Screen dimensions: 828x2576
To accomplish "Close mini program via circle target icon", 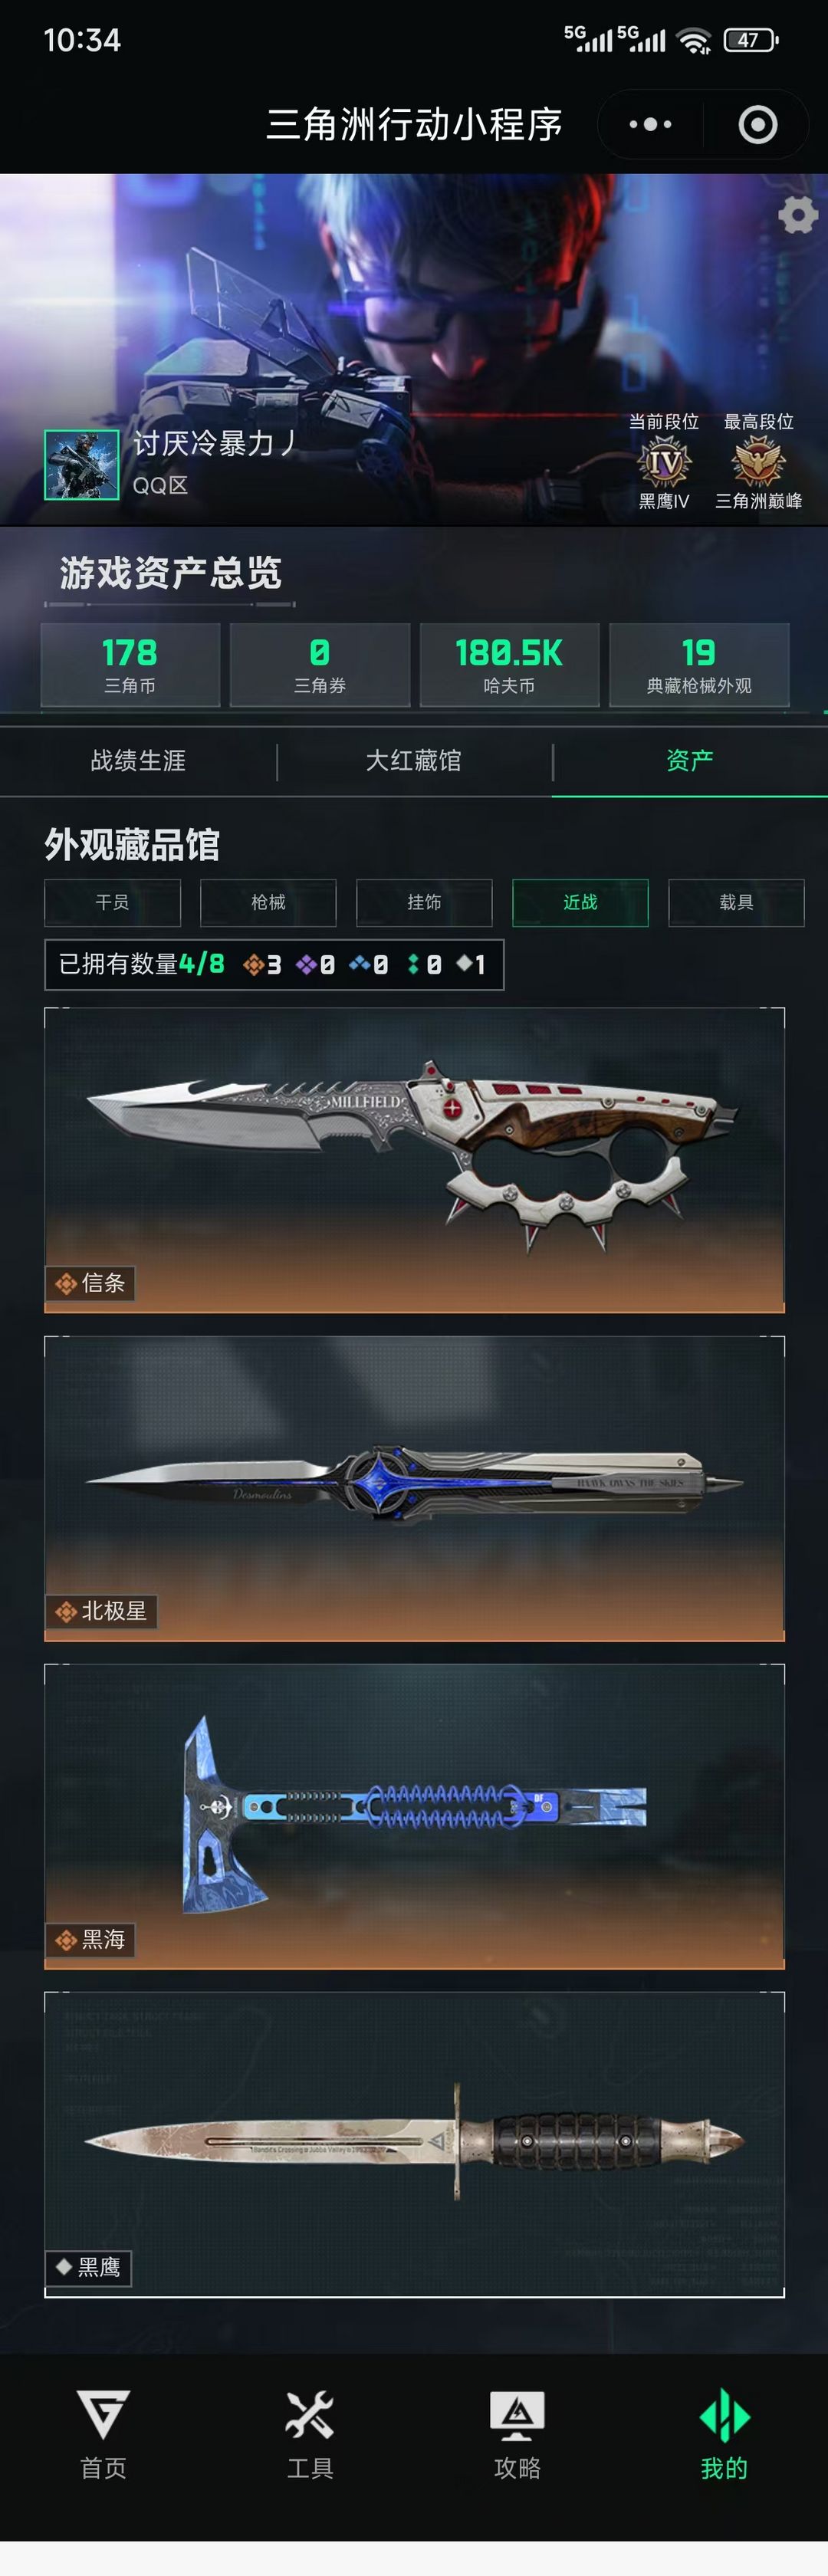I will tap(757, 125).
